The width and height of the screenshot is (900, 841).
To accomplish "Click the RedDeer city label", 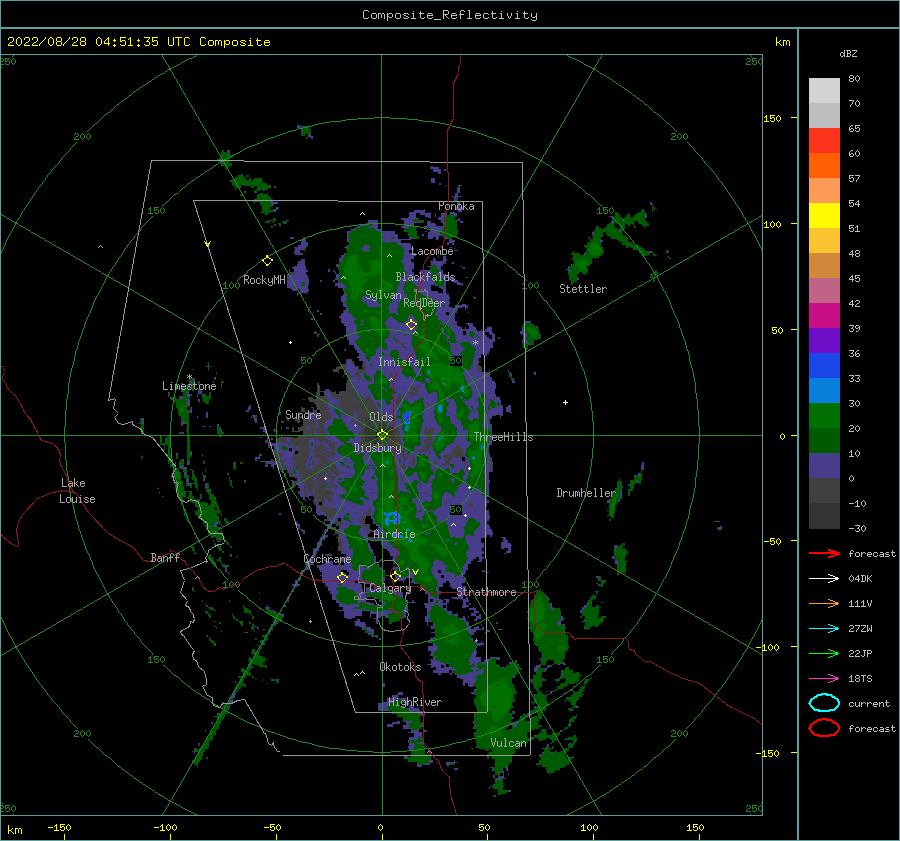I will [x=424, y=303].
